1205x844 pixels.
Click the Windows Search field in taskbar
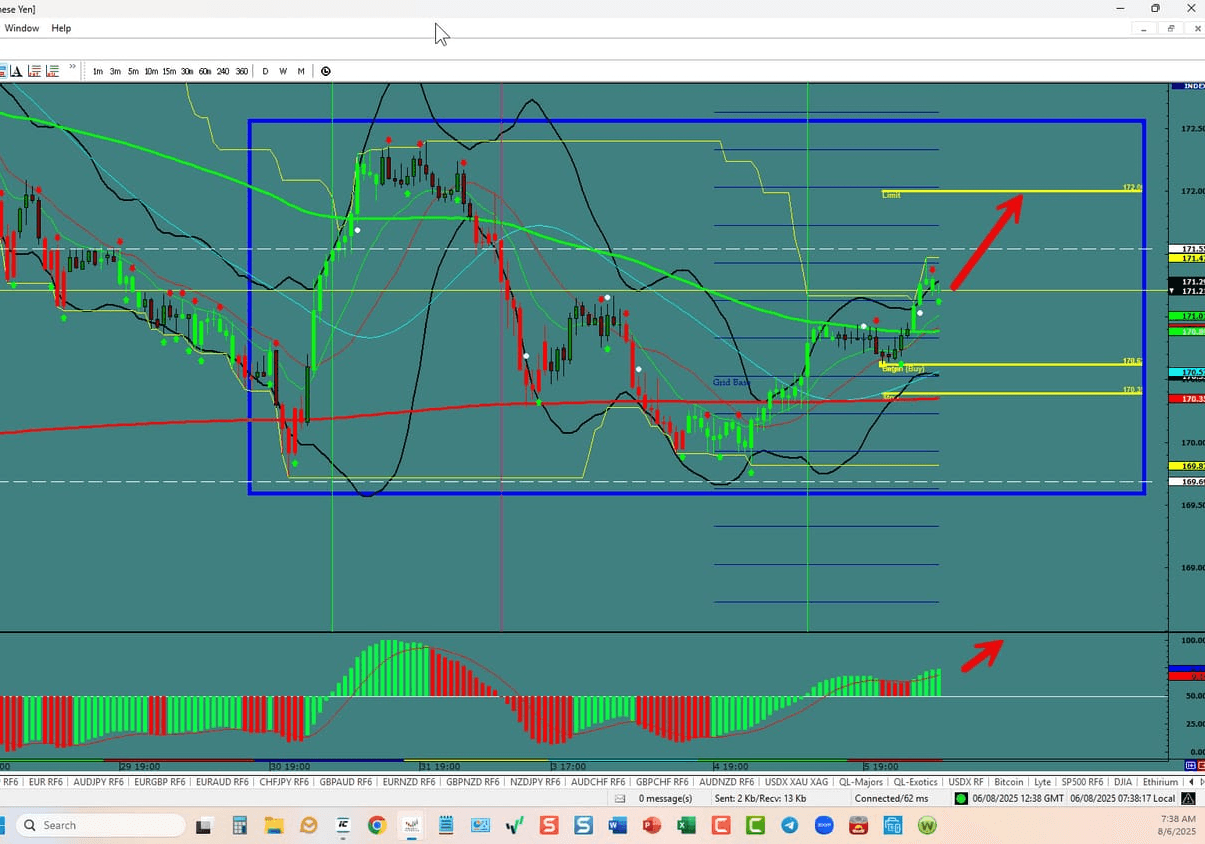pyautogui.click(x=100, y=824)
